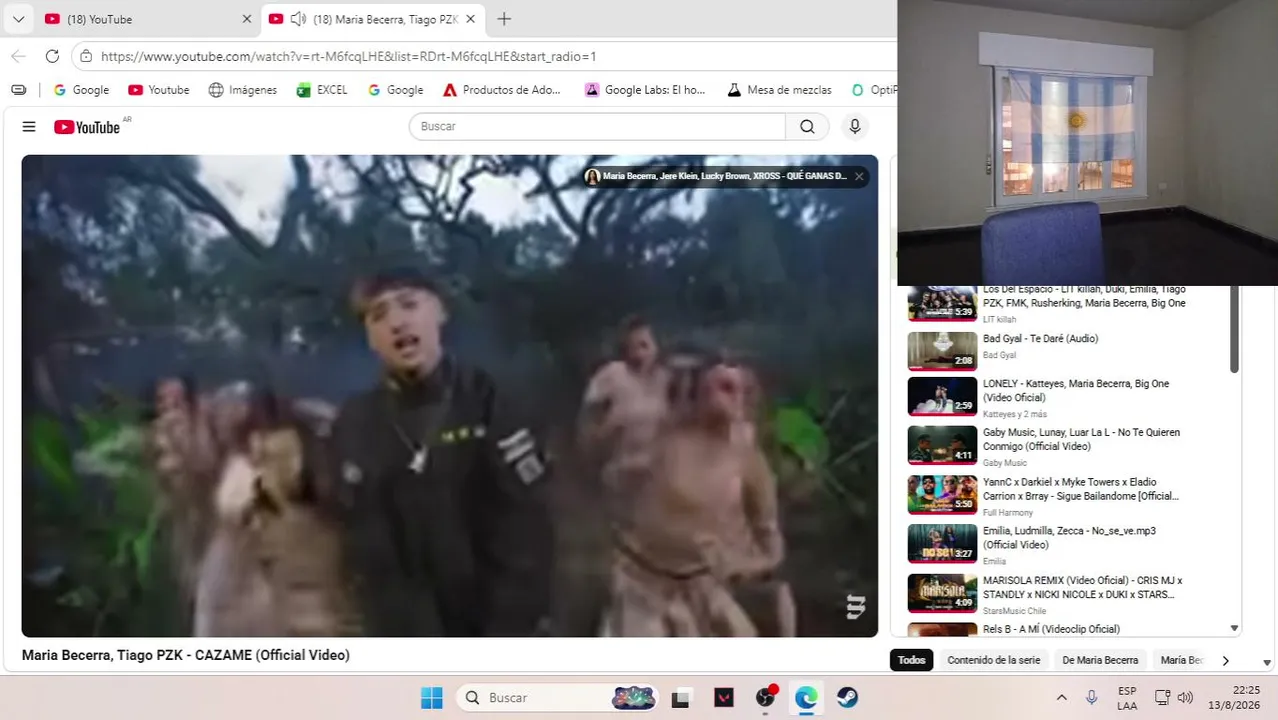Click the YouTube 'Buscar' search field
The height and width of the screenshot is (720, 1278).
click(x=597, y=126)
